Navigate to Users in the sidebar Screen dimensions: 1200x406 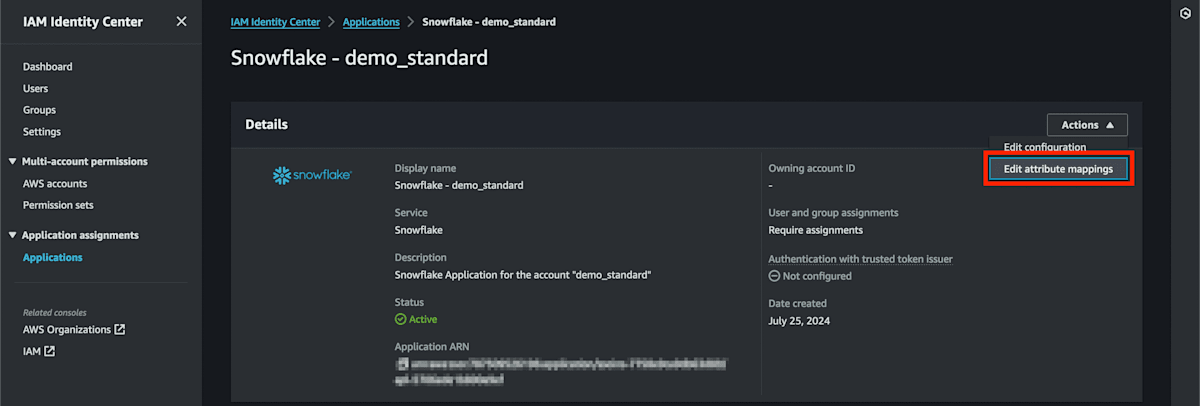36,89
